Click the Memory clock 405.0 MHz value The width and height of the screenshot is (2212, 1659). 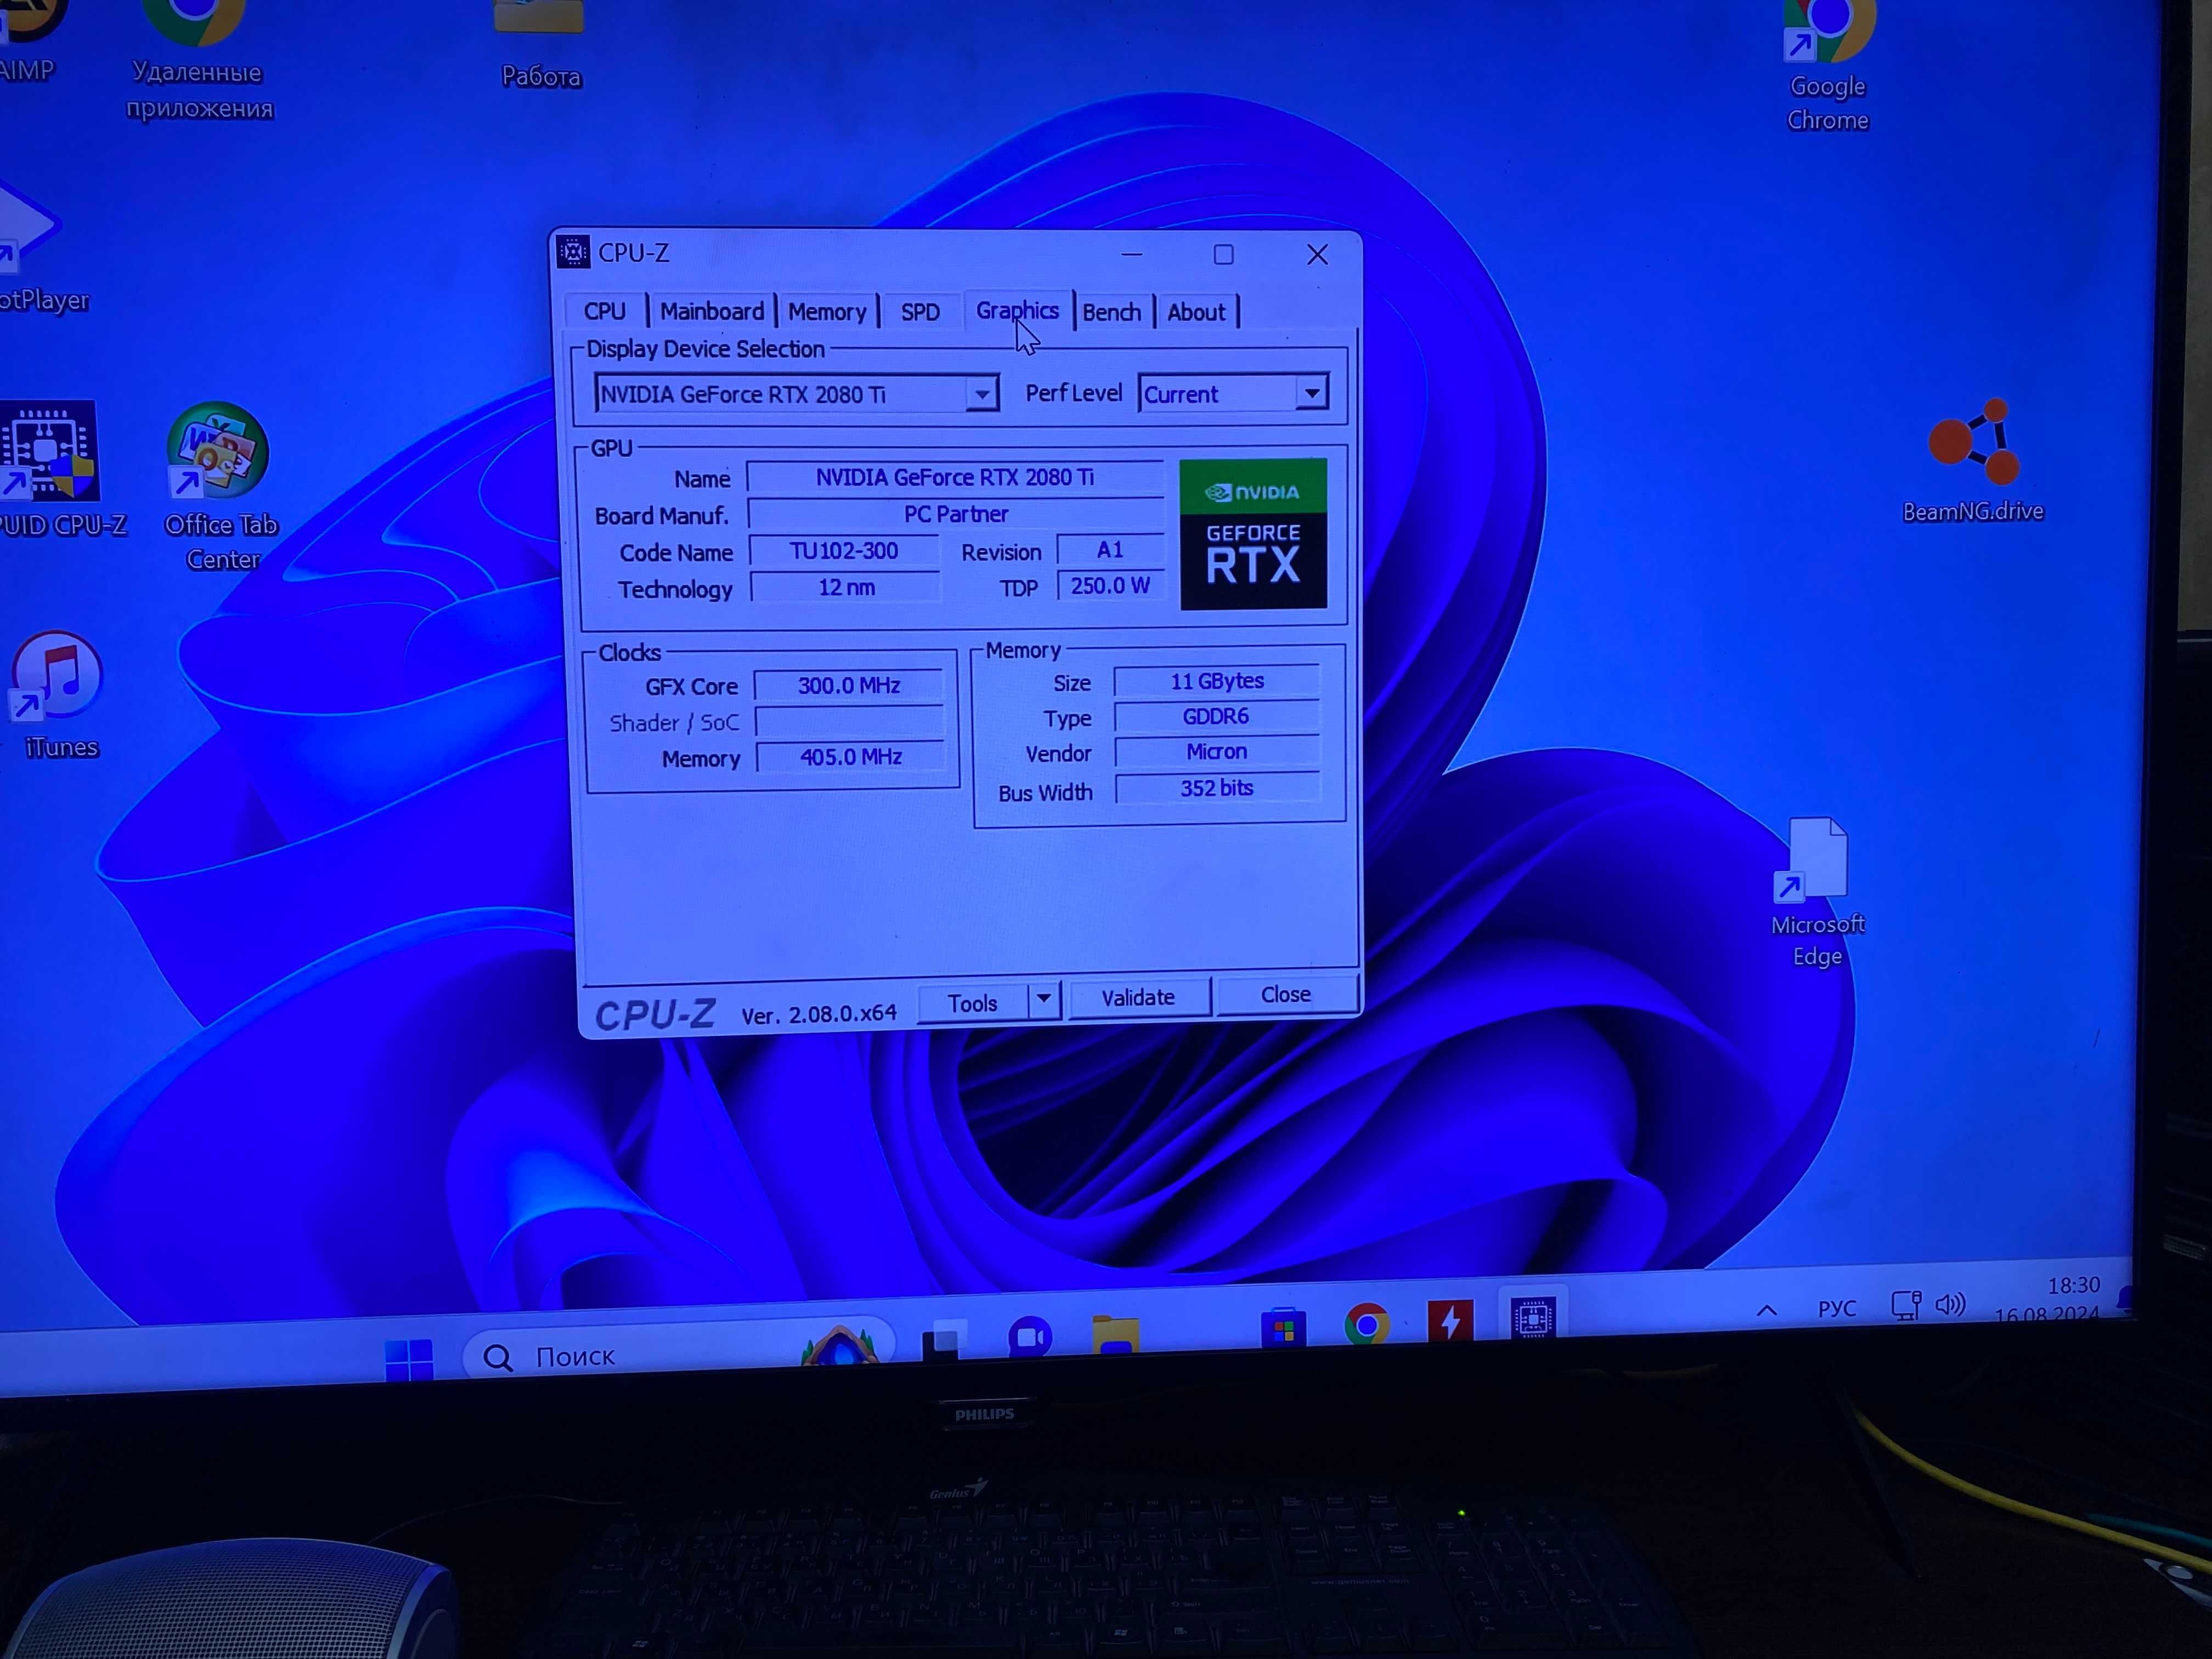tap(850, 757)
